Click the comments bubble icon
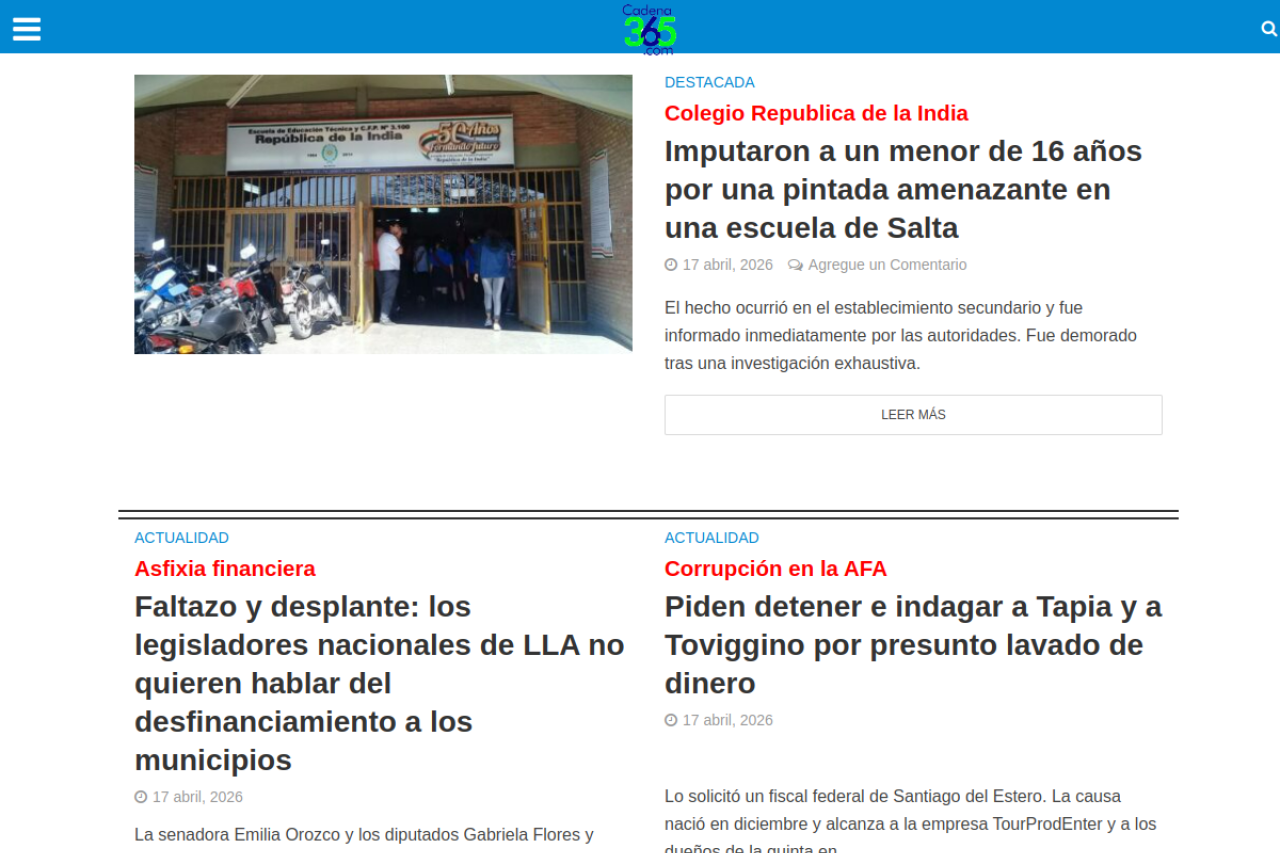Viewport: 1280px width, 853px height. [795, 265]
